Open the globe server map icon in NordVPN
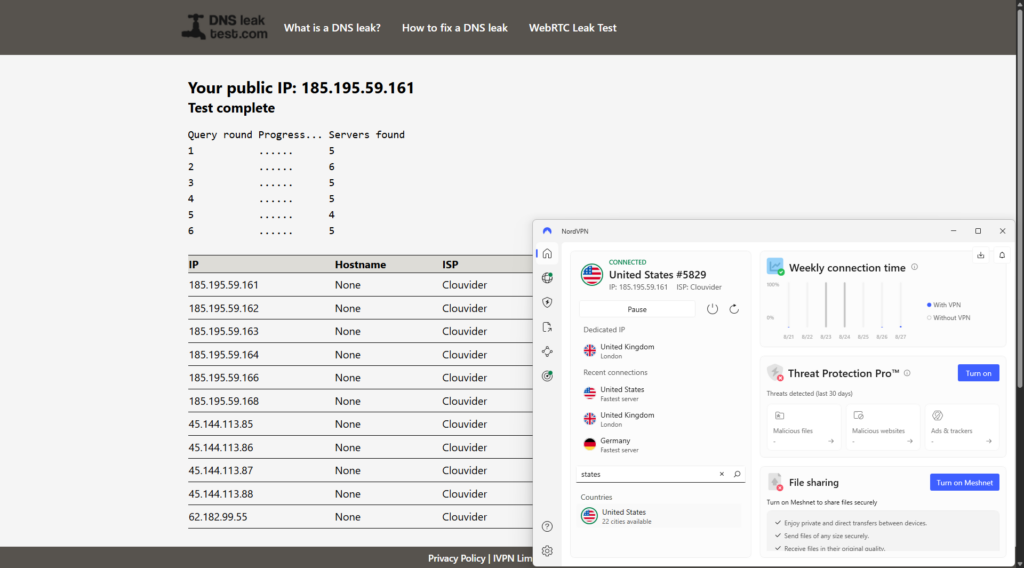Viewport: 1024px width, 568px height. 547,278
